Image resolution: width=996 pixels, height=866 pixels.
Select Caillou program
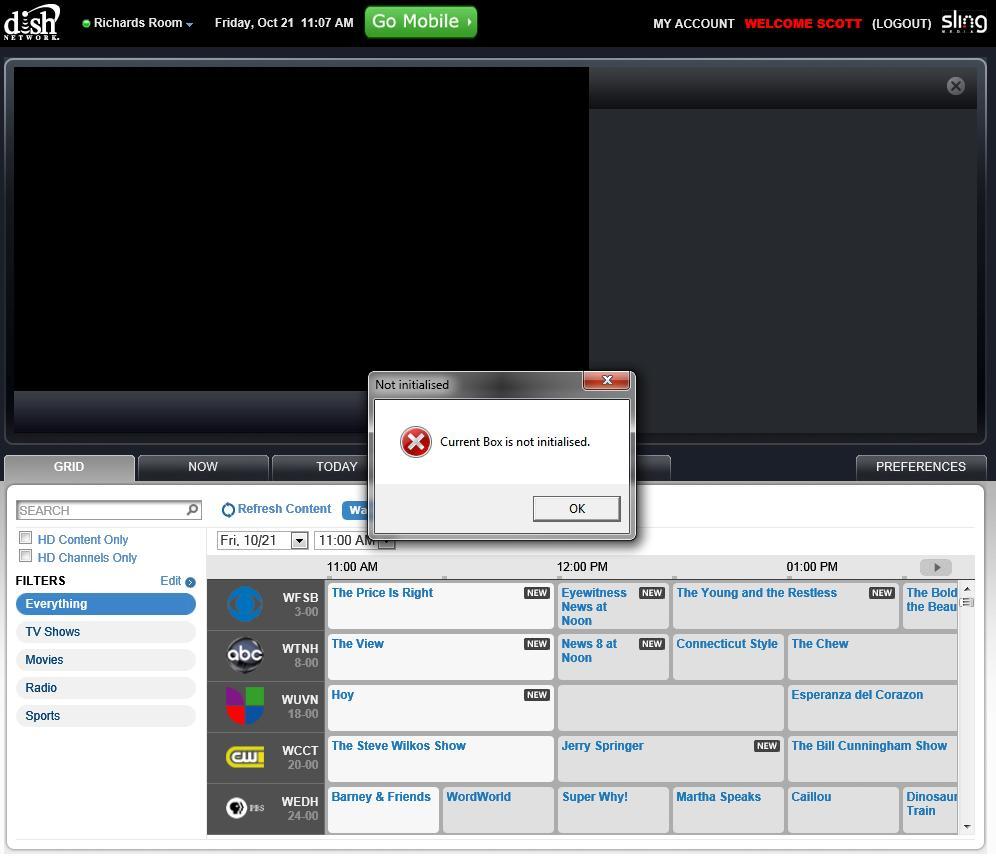coord(843,809)
